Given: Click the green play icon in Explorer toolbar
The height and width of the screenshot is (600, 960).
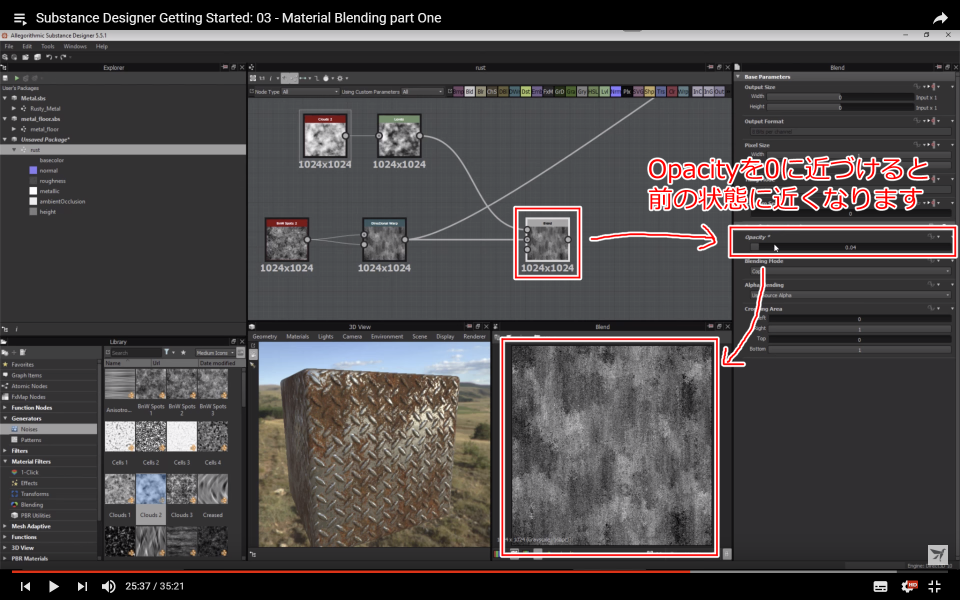Looking at the screenshot, I should point(17,78).
